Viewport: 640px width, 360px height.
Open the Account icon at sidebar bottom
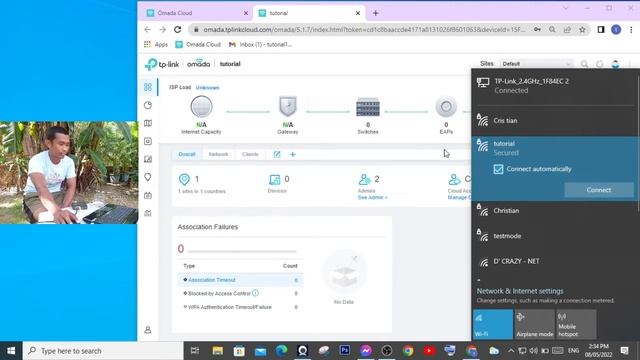point(148,330)
